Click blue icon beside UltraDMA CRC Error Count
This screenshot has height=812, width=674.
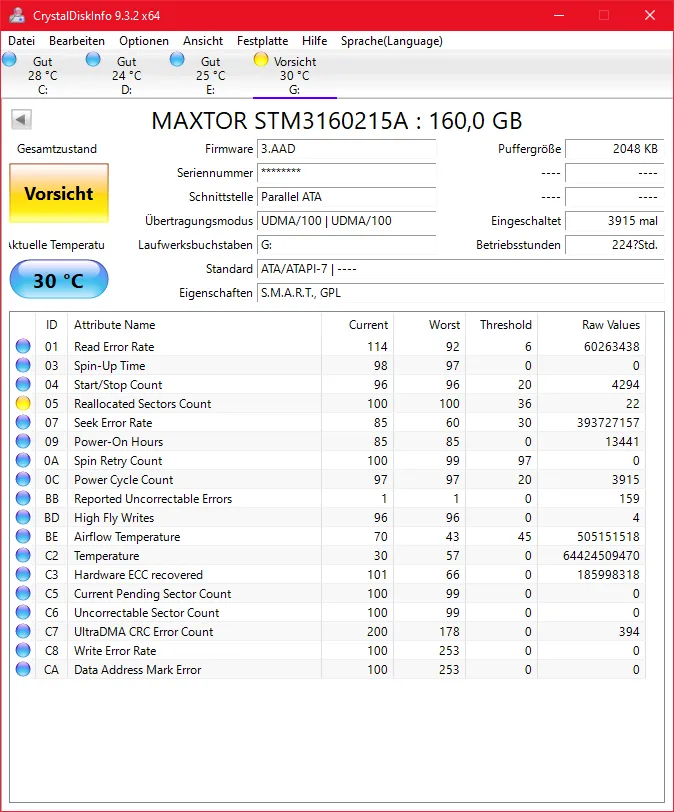tap(23, 632)
